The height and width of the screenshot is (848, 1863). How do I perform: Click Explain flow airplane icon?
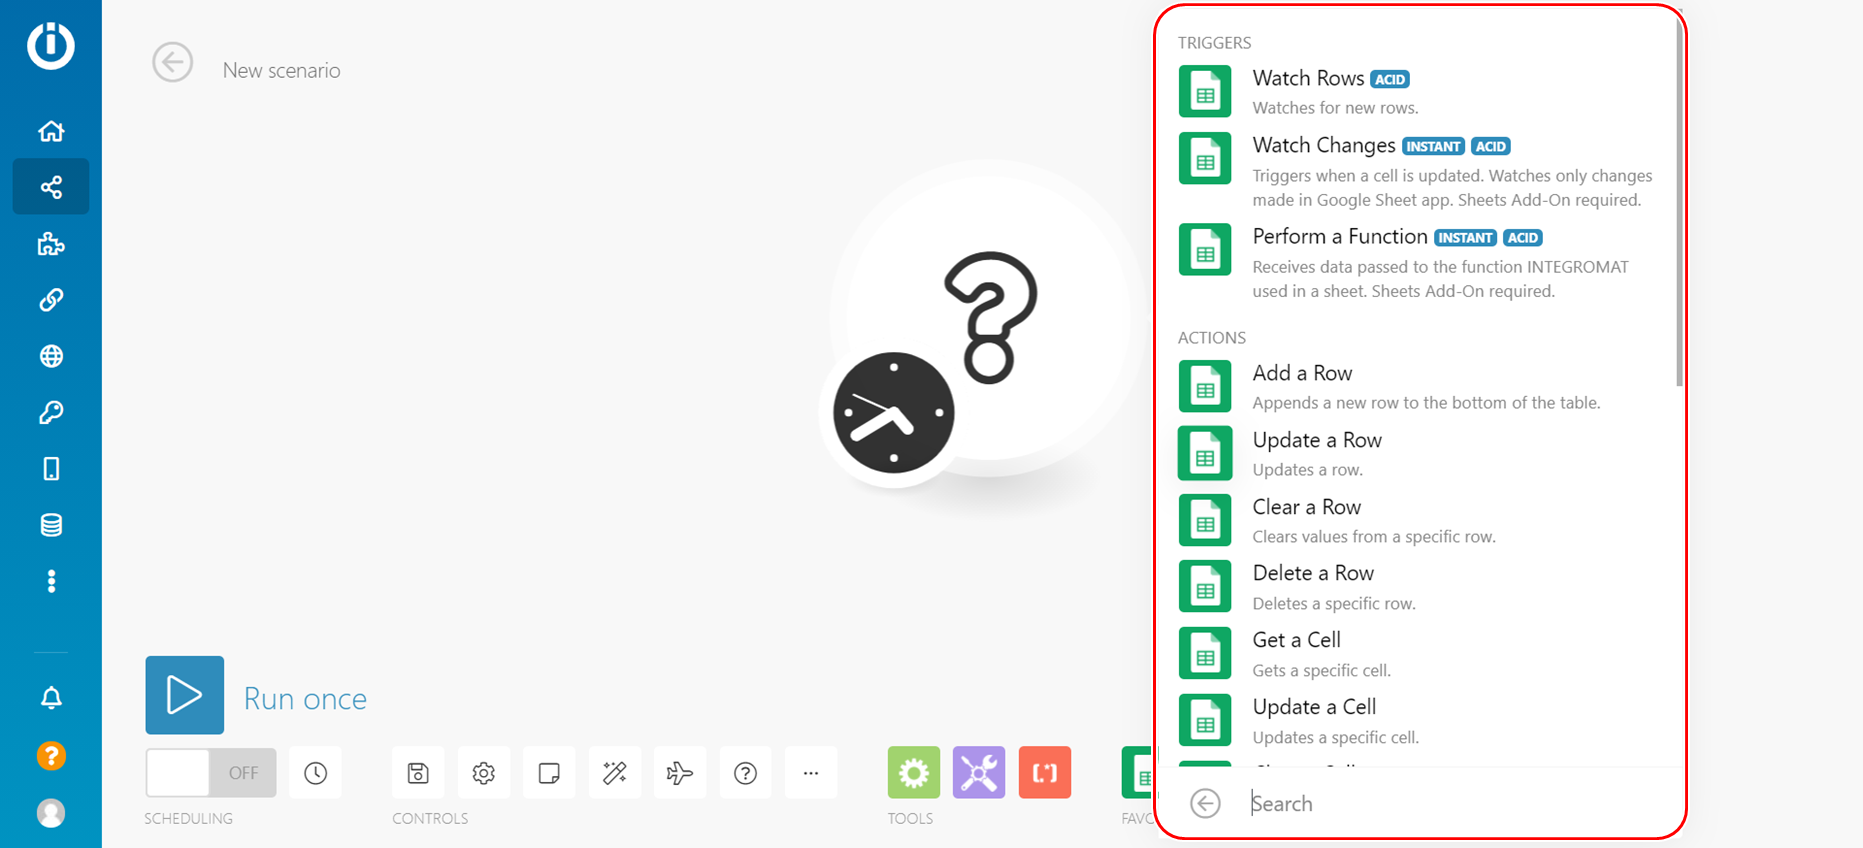[x=680, y=772]
